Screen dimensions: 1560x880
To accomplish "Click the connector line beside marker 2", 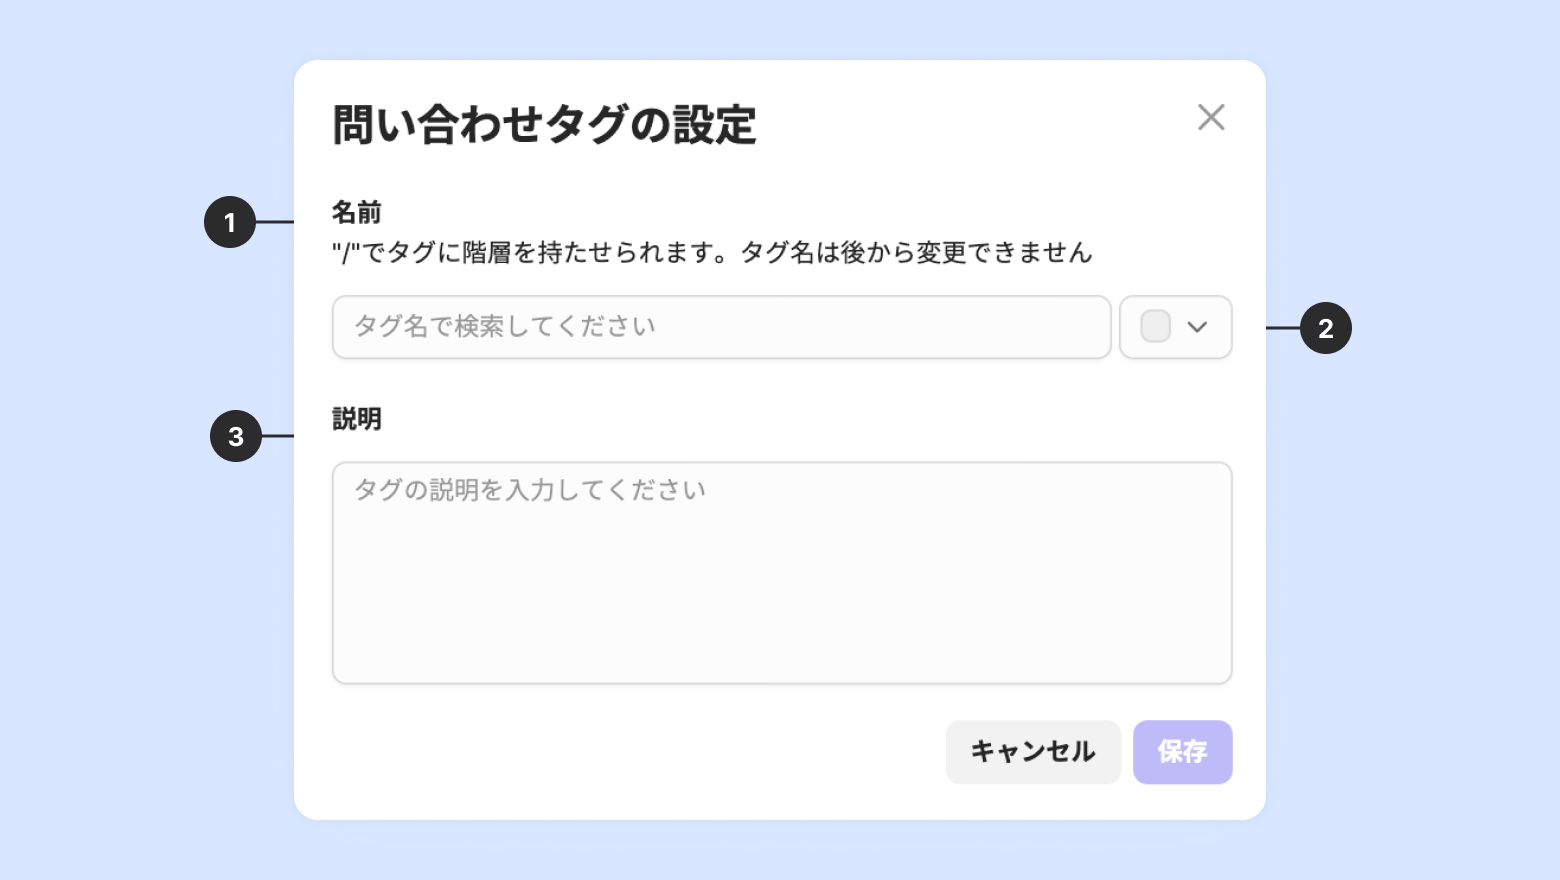I will coord(1283,328).
